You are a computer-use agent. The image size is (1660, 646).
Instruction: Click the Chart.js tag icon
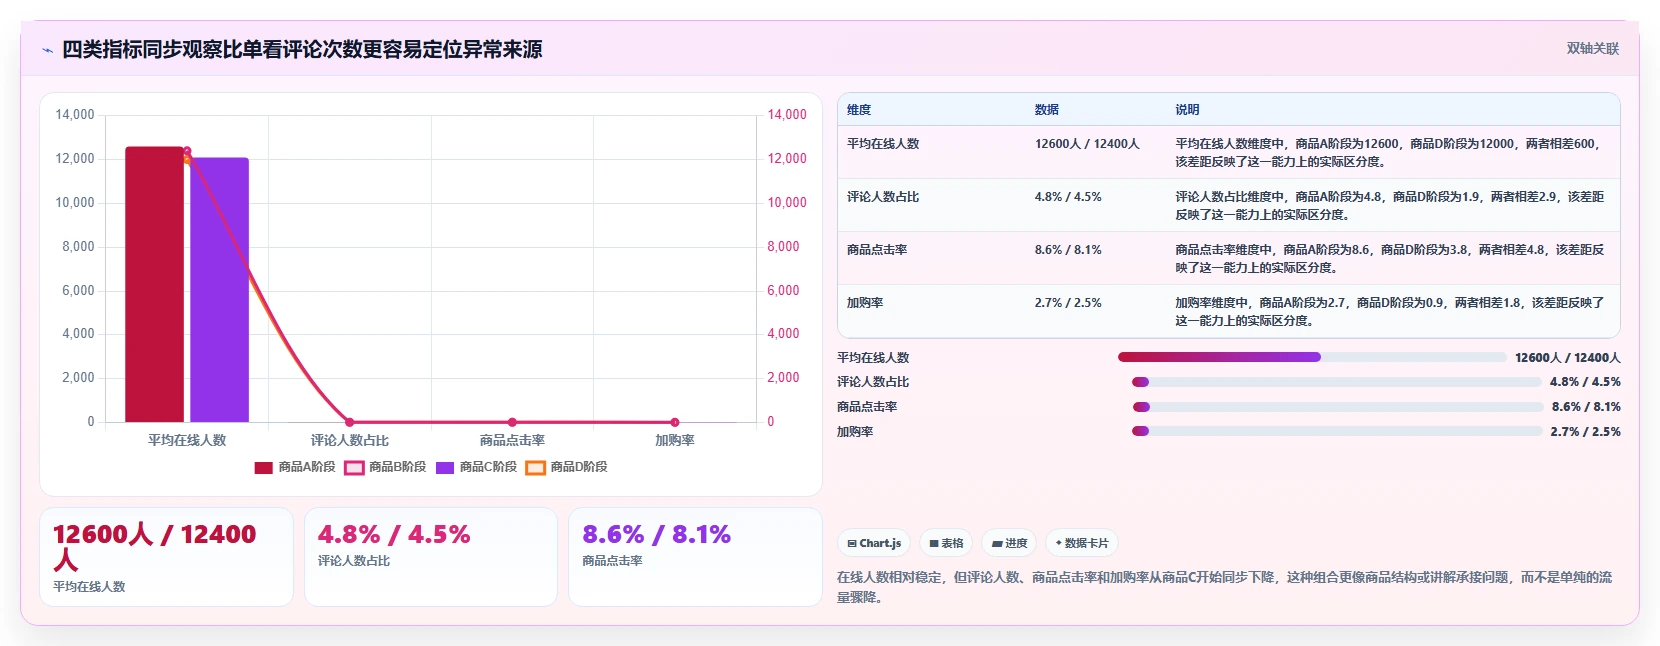tap(852, 544)
